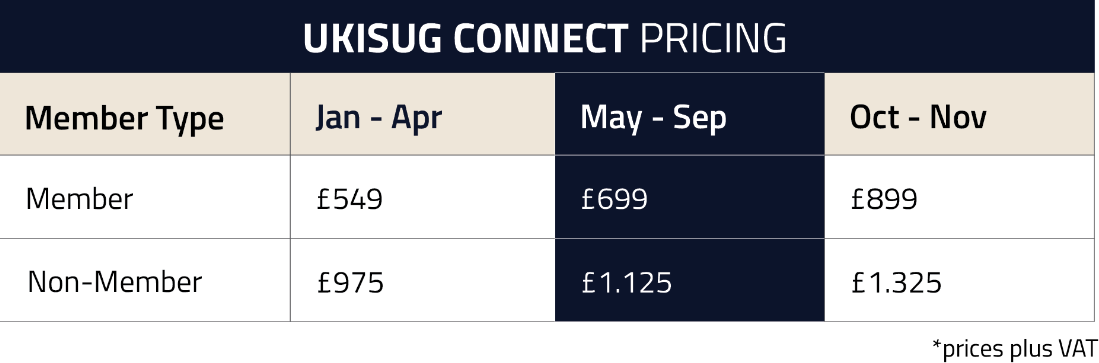This screenshot has height=363, width=1099.
Task: Select the Jan - Apr column header
Action: point(378,117)
